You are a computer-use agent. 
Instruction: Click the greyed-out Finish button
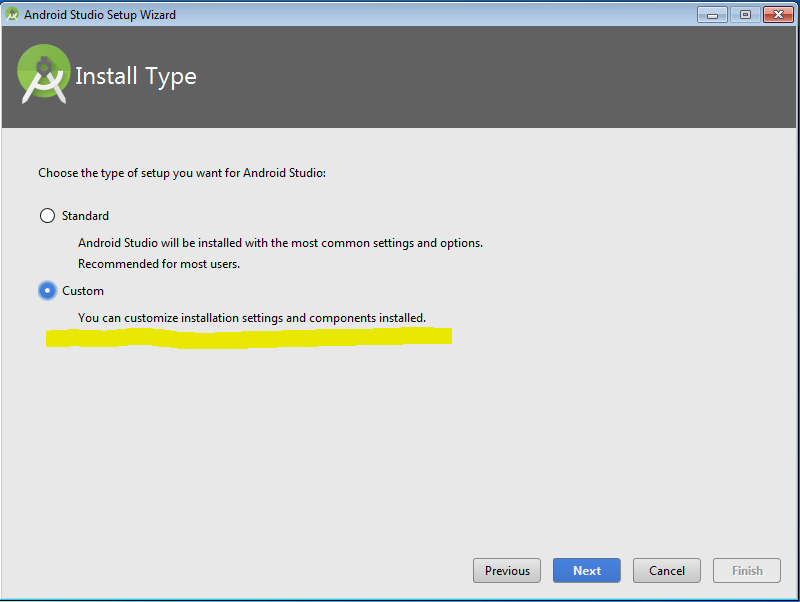(x=747, y=570)
